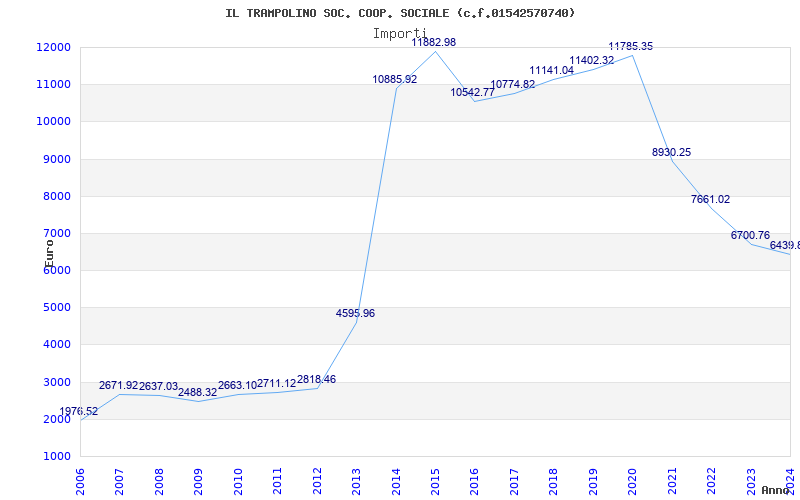Click the 2013 x-axis year label
800x500 pixels.
pyautogui.click(x=356, y=481)
